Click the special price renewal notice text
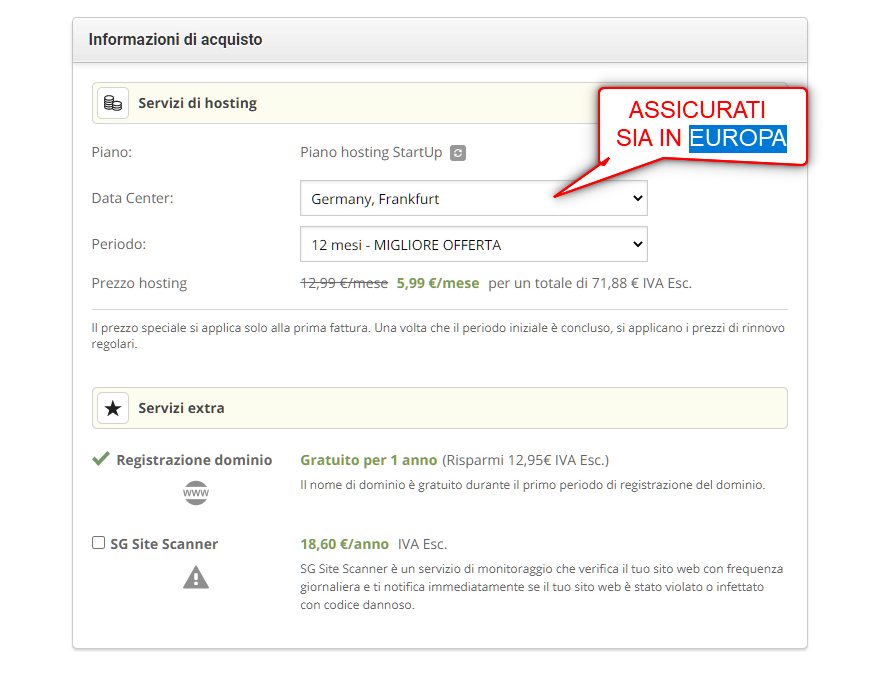 click(438, 336)
